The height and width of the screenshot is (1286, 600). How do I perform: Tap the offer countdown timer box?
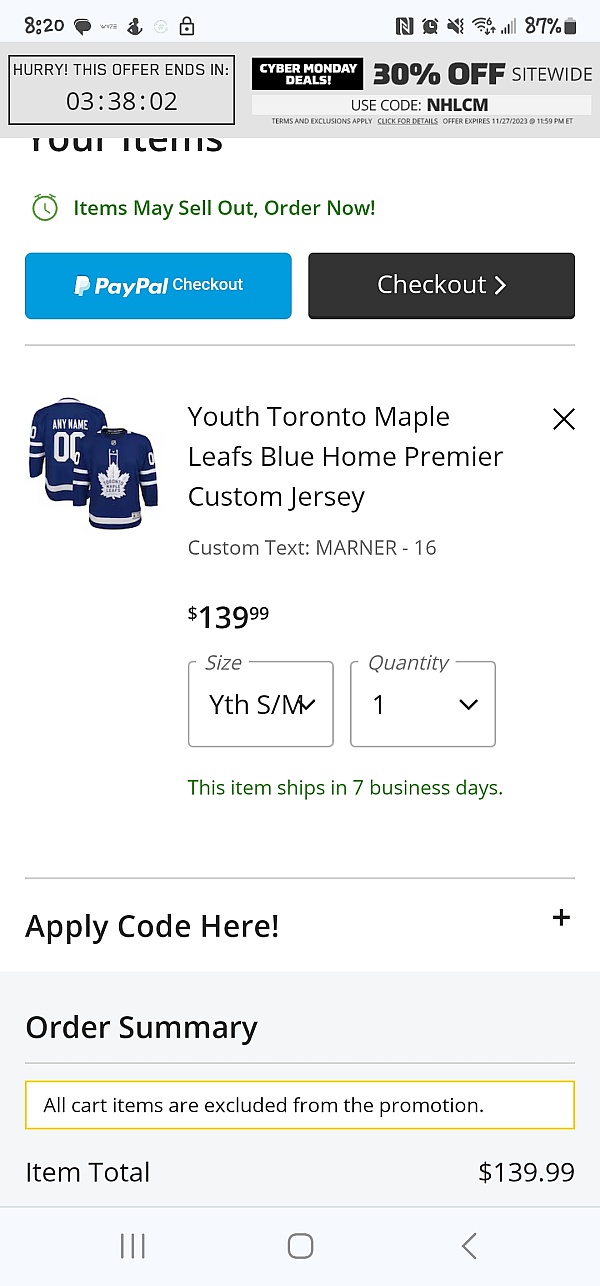click(121, 90)
